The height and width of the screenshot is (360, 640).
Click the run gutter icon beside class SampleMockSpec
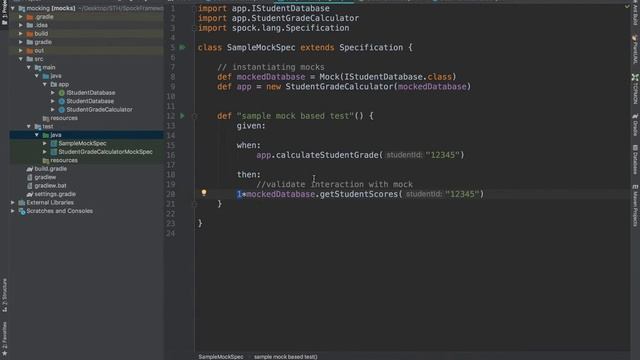[182, 47]
